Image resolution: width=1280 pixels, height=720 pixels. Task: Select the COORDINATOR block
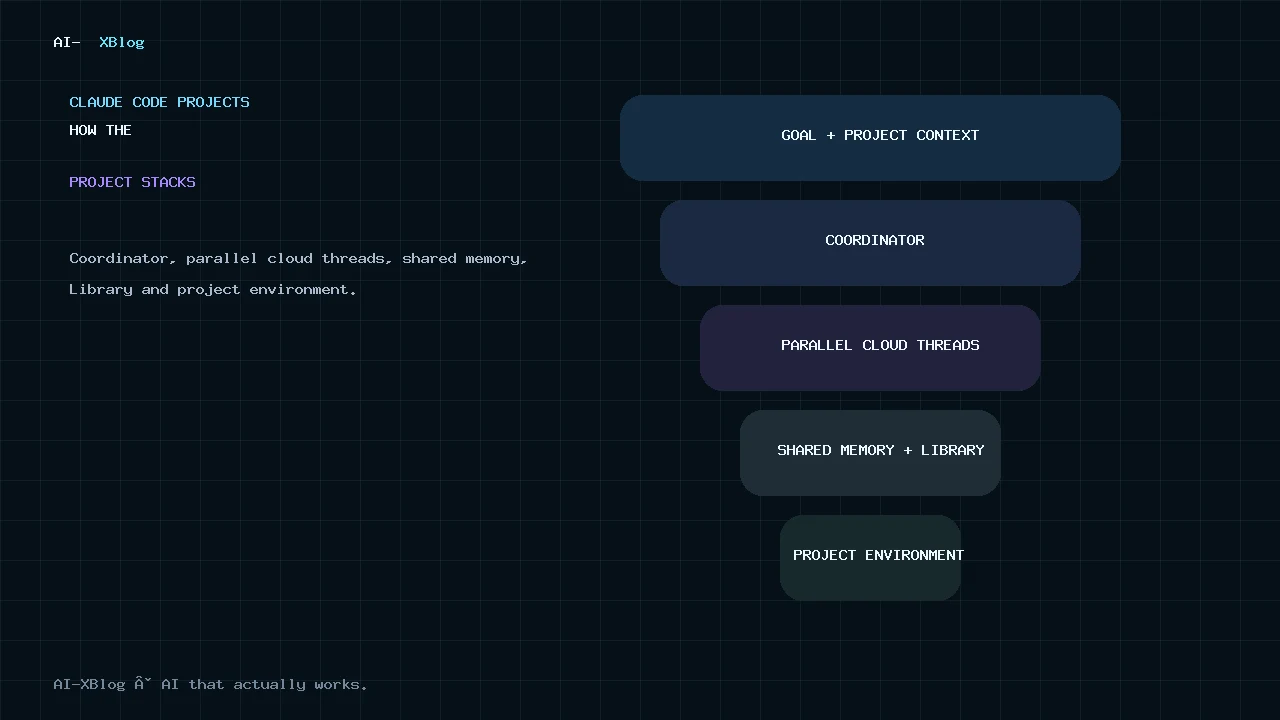(870, 243)
